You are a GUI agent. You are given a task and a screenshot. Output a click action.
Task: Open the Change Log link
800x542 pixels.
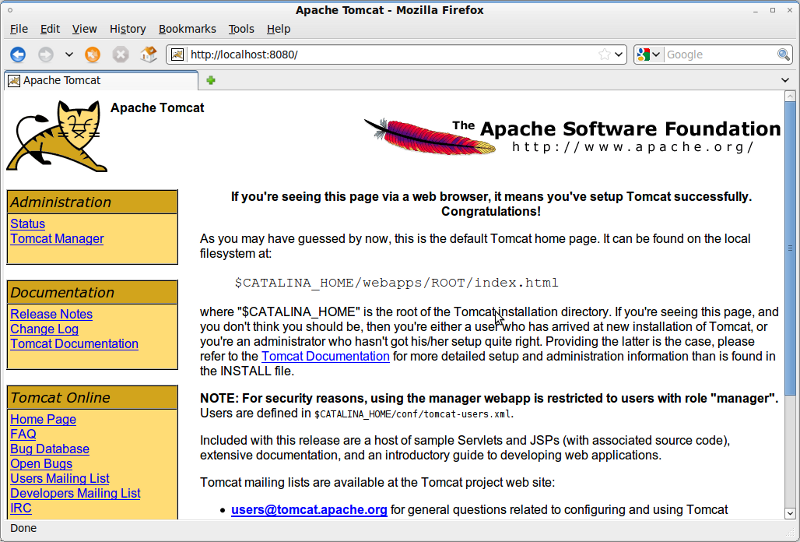(44, 329)
